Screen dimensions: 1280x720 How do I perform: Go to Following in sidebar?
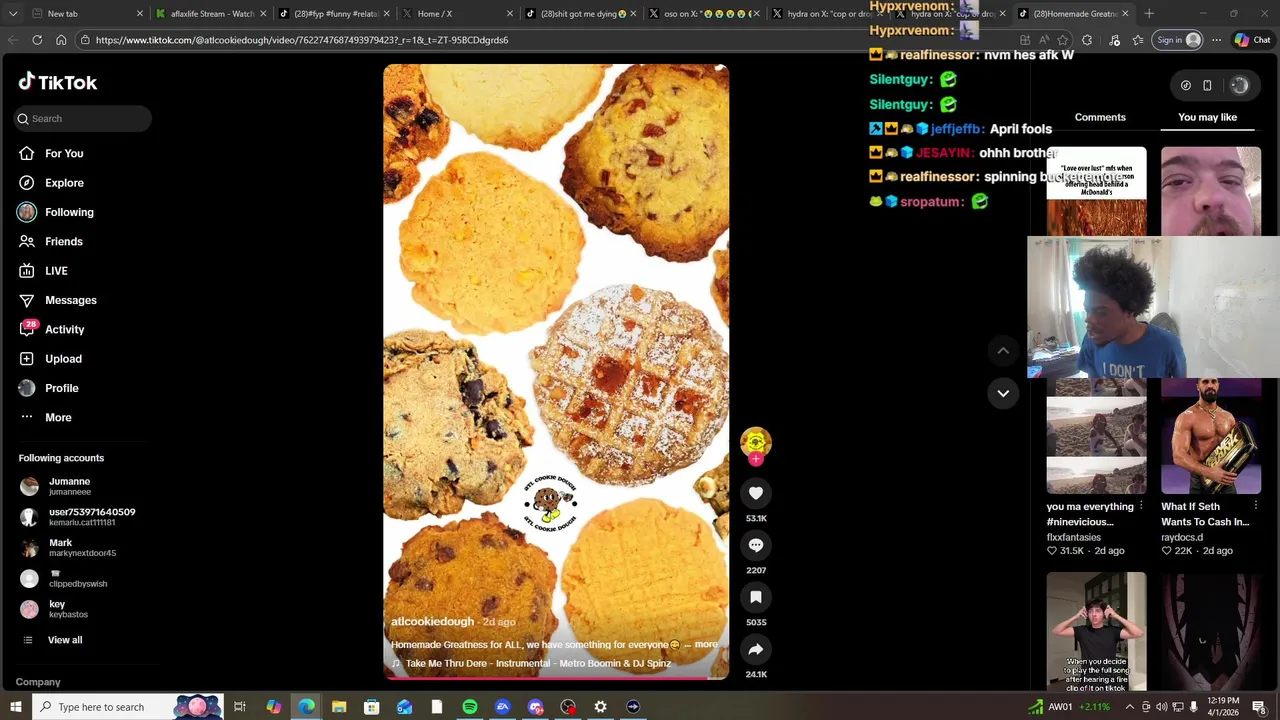pos(69,212)
